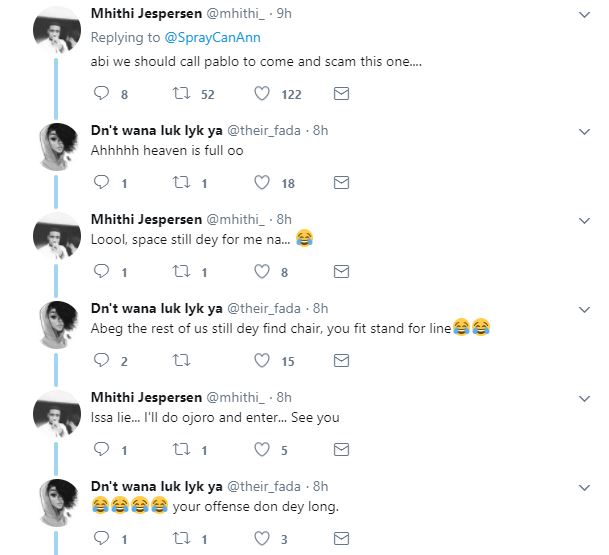
Task: Retweet the 'Ahhhhh heaven is full' tweet
Action: (x=184, y=183)
